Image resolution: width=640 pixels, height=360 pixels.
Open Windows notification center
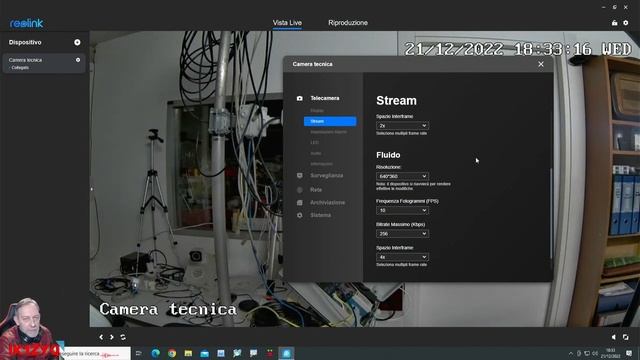tap(629, 353)
